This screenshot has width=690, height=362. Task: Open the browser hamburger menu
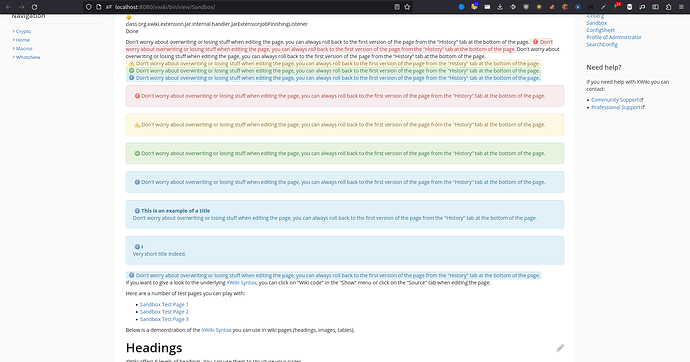pos(681,7)
